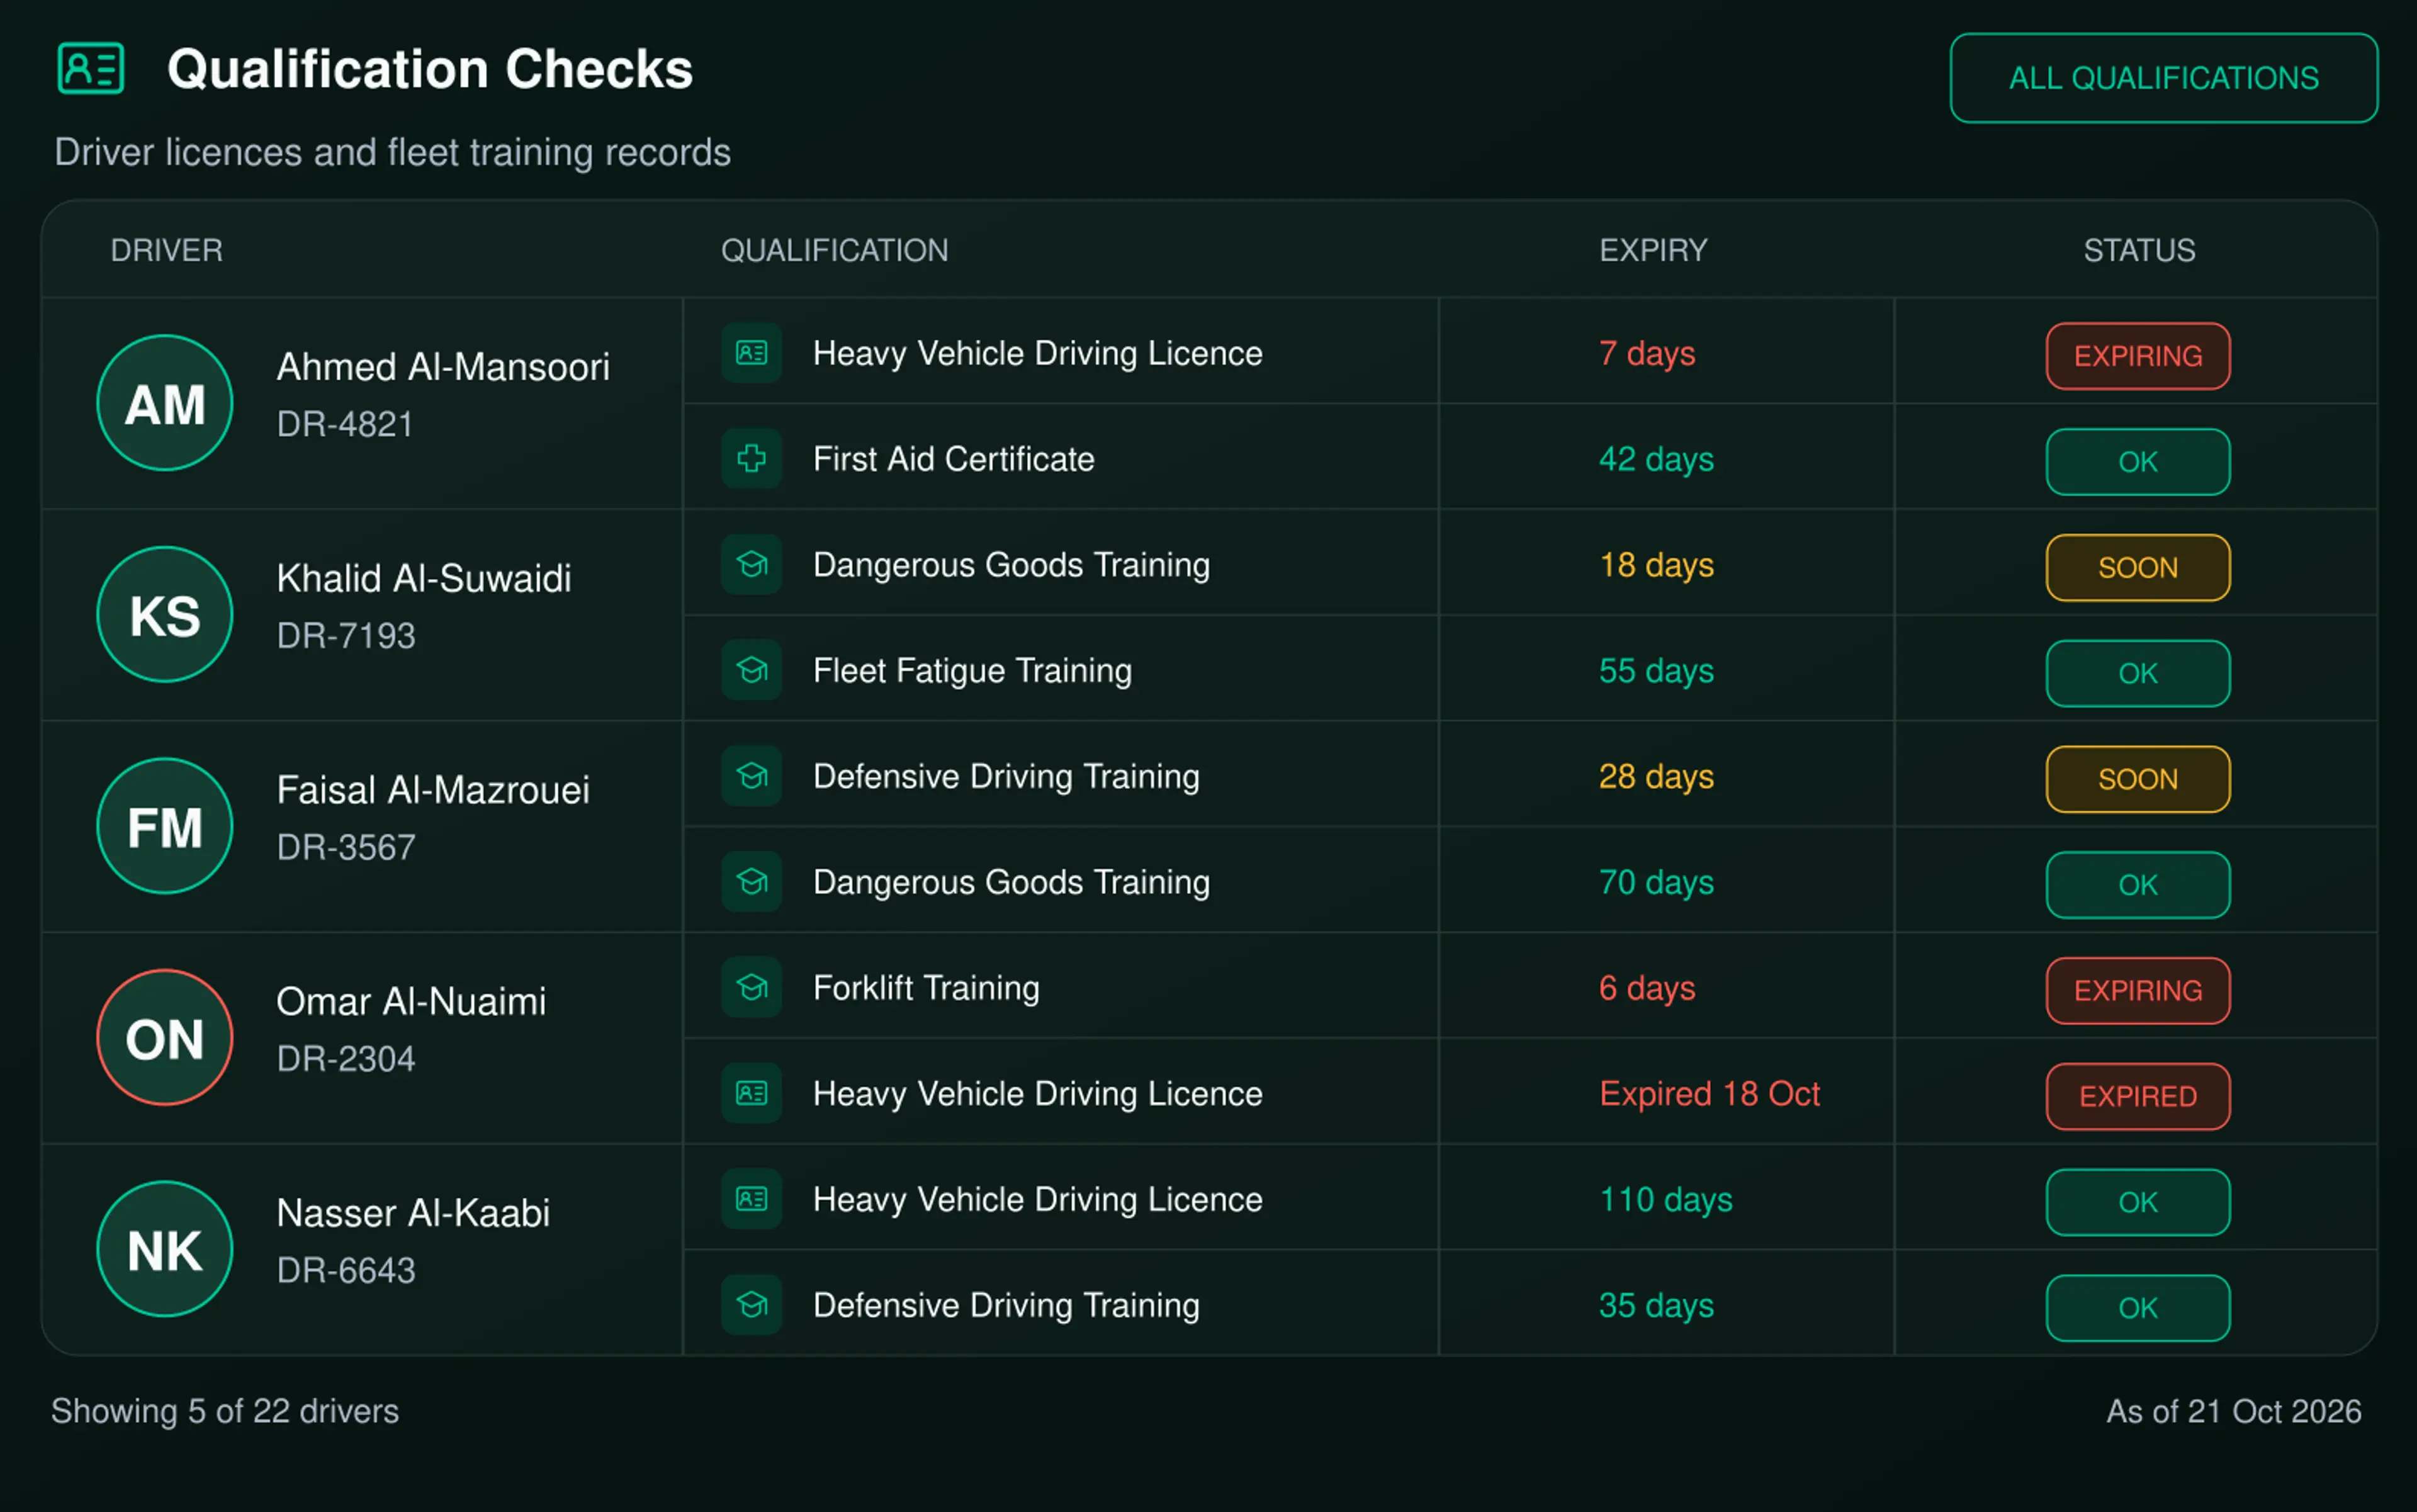Click the 'Expired 18 Oct' expiry text
2417x1512 pixels.
click(1710, 1093)
